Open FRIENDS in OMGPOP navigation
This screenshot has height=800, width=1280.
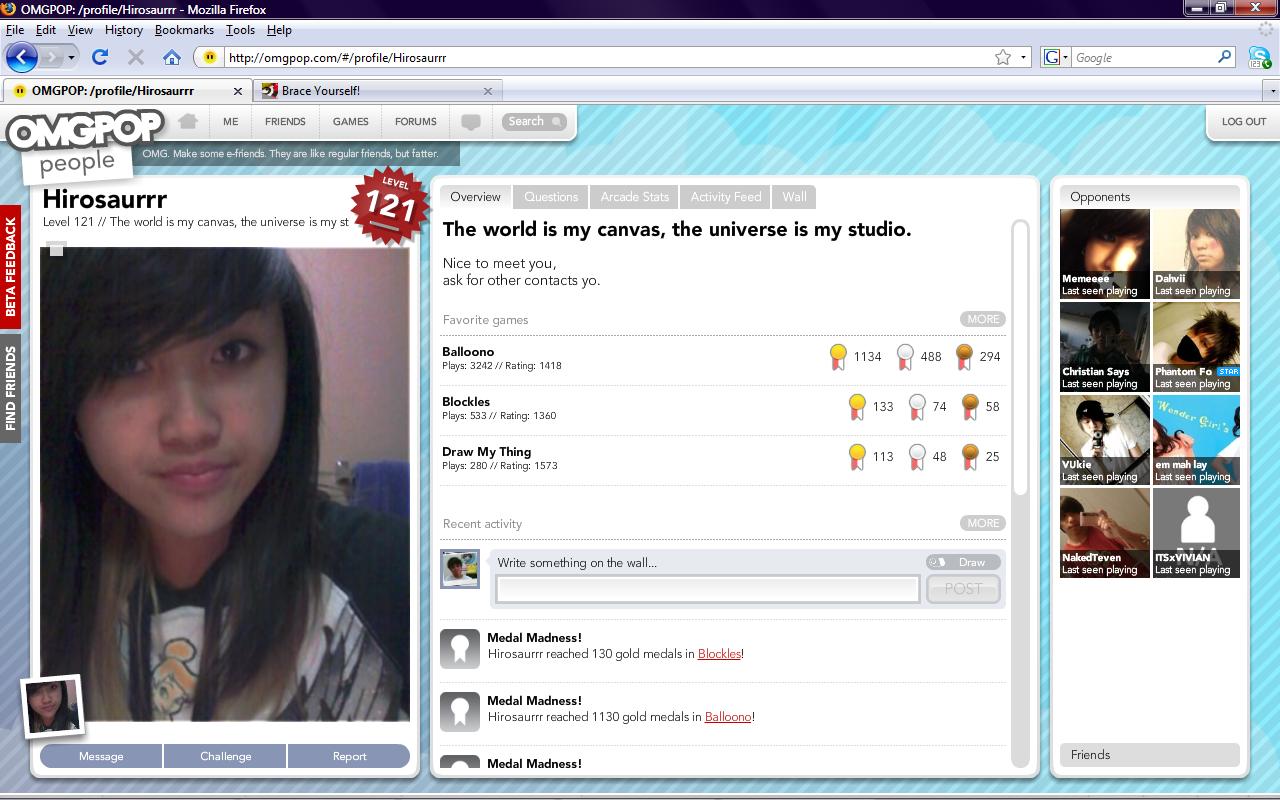(285, 122)
